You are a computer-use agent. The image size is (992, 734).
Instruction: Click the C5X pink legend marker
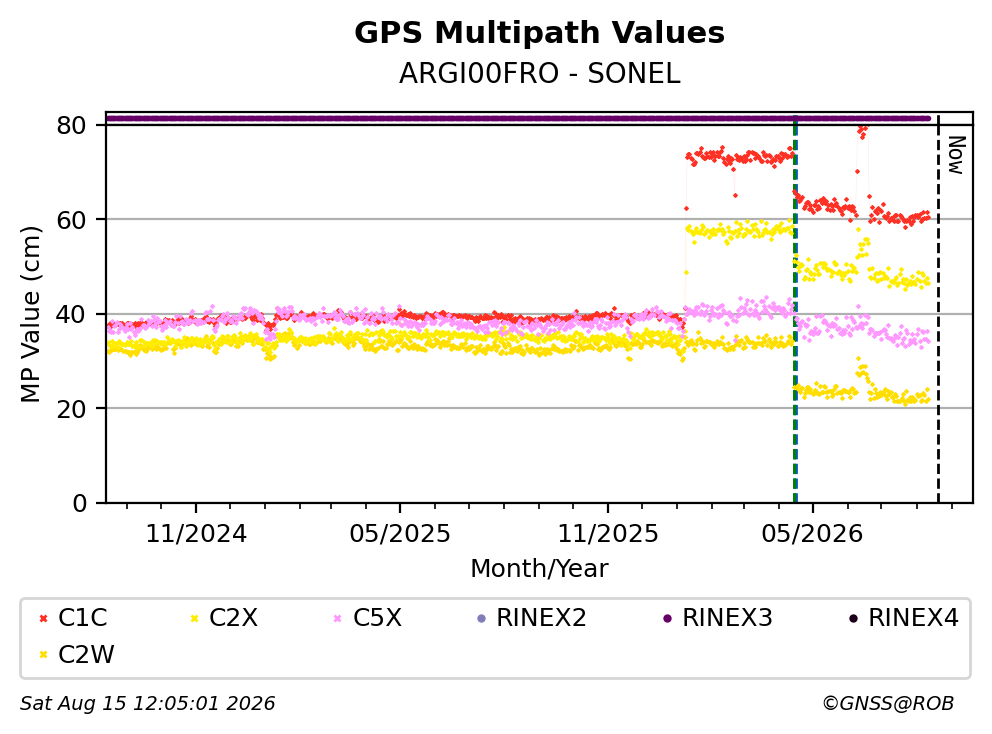(x=338, y=618)
